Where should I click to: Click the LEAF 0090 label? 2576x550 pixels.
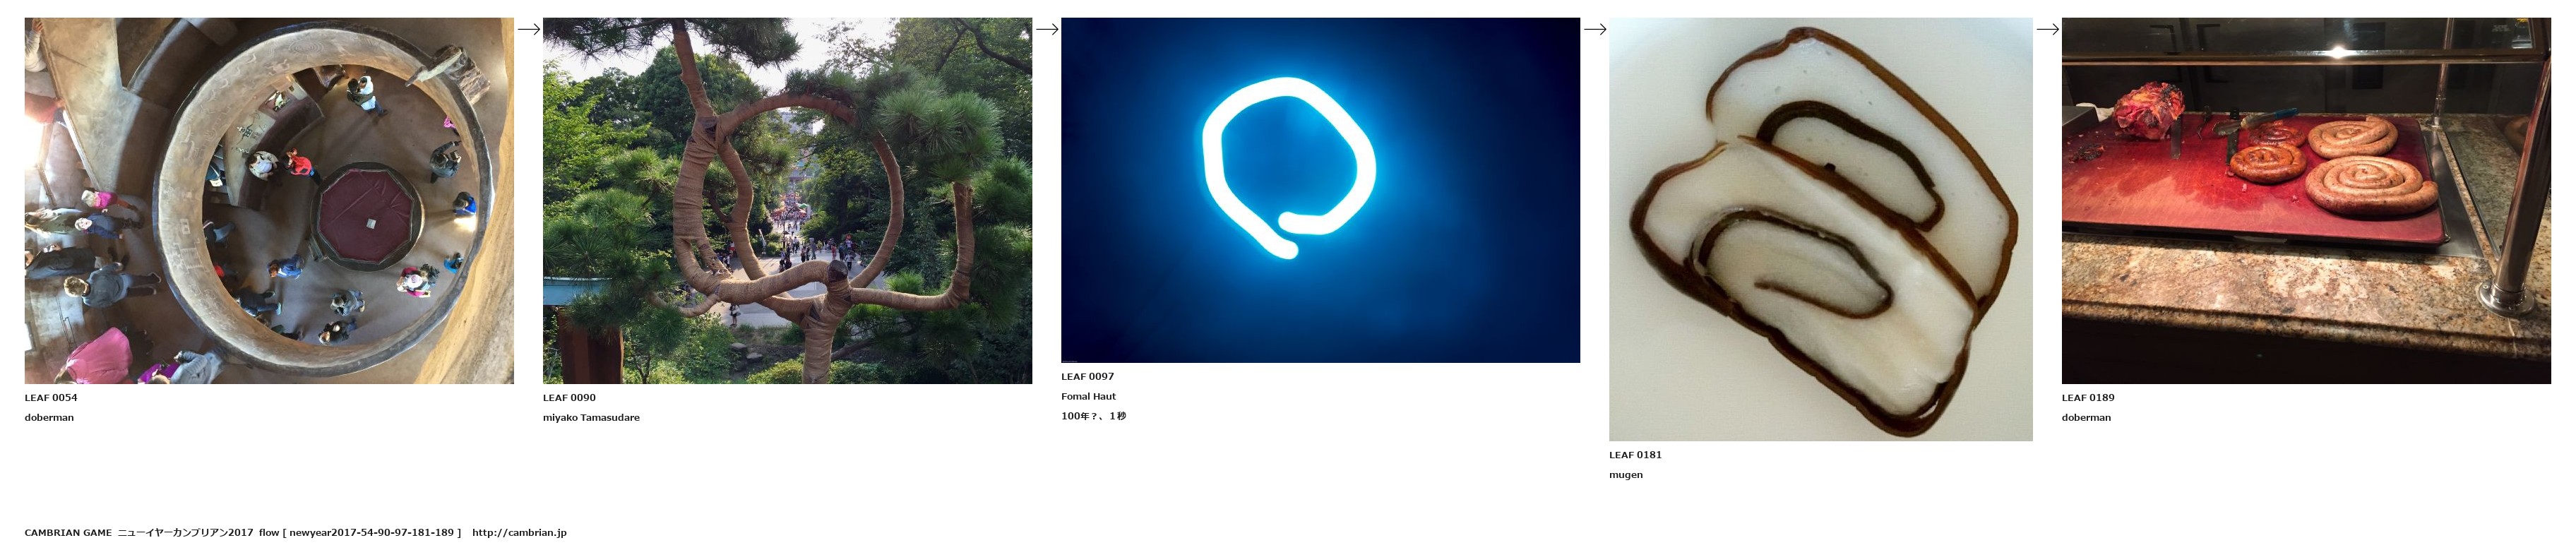tap(569, 398)
